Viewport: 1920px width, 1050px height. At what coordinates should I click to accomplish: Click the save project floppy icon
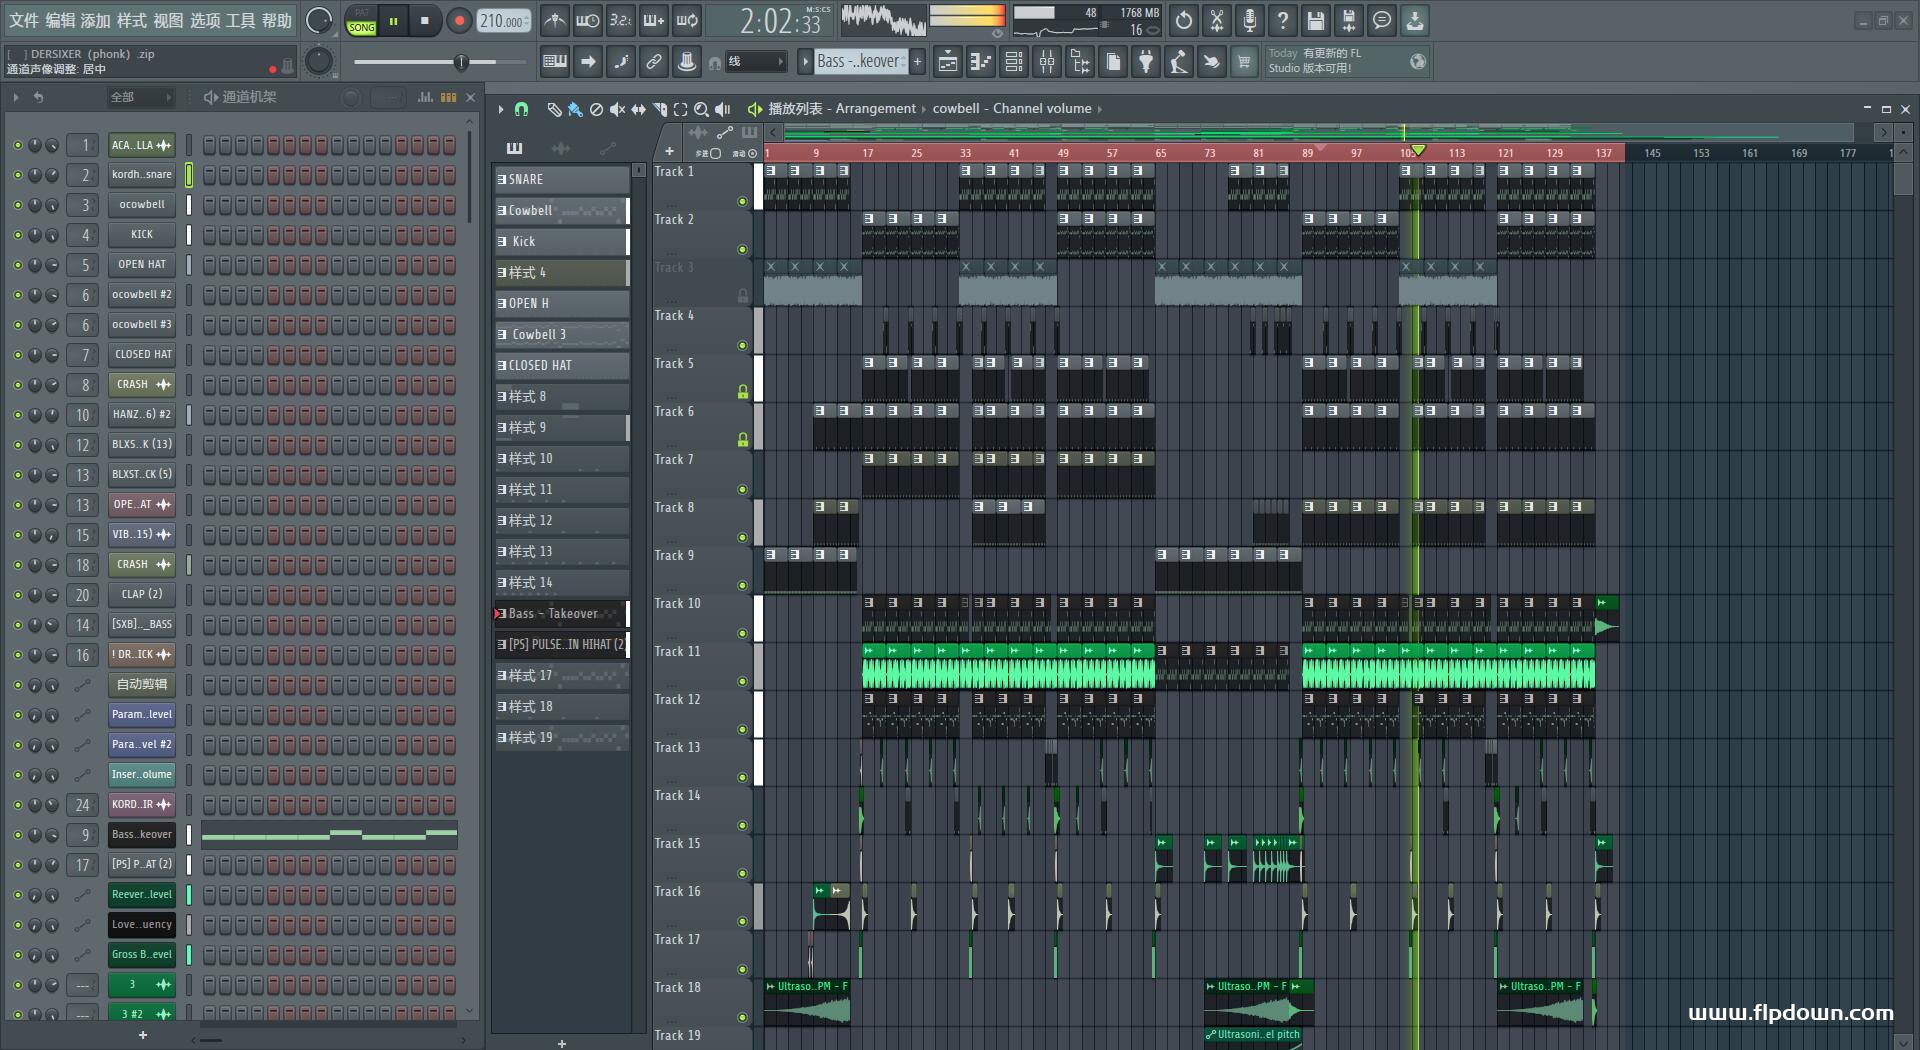coord(1316,21)
